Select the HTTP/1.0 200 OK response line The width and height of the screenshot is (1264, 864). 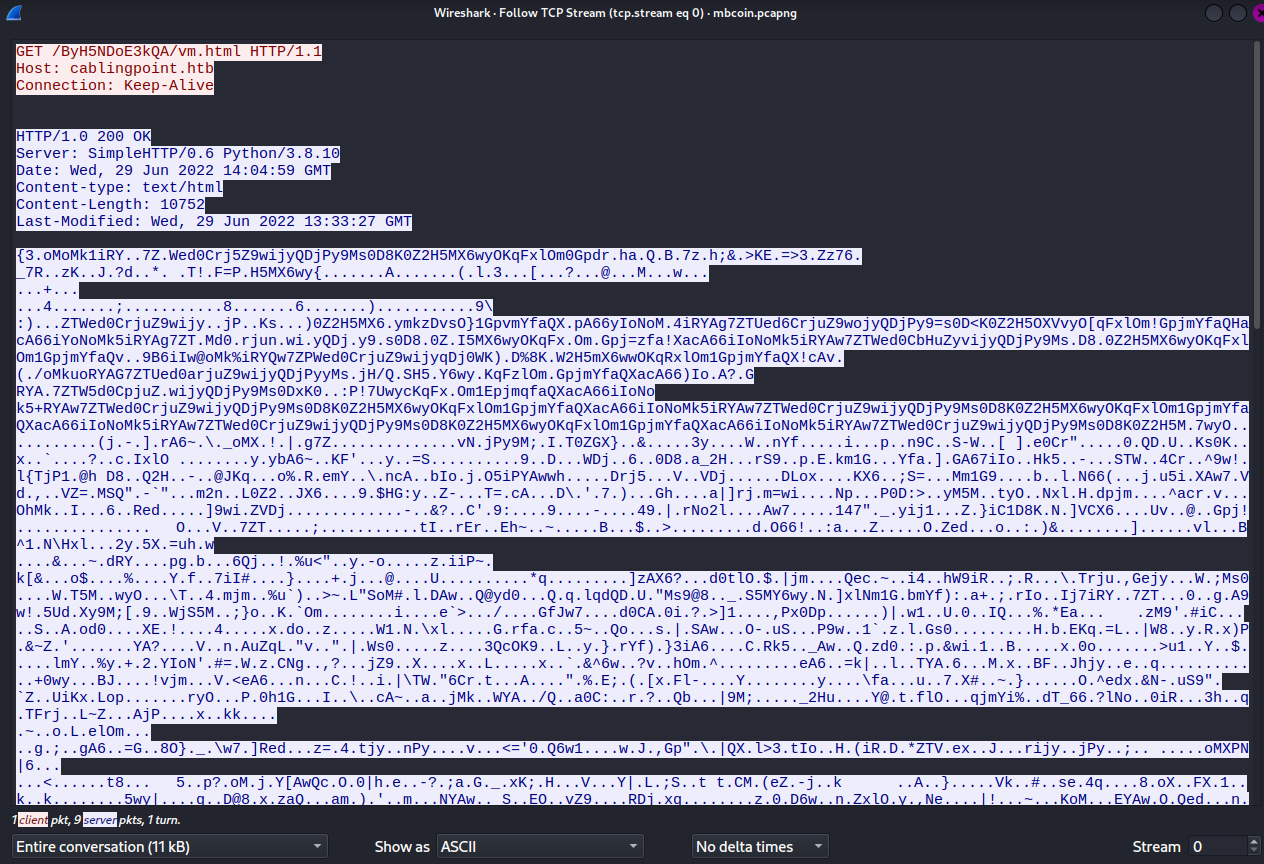pyautogui.click(x=84, y=136)
